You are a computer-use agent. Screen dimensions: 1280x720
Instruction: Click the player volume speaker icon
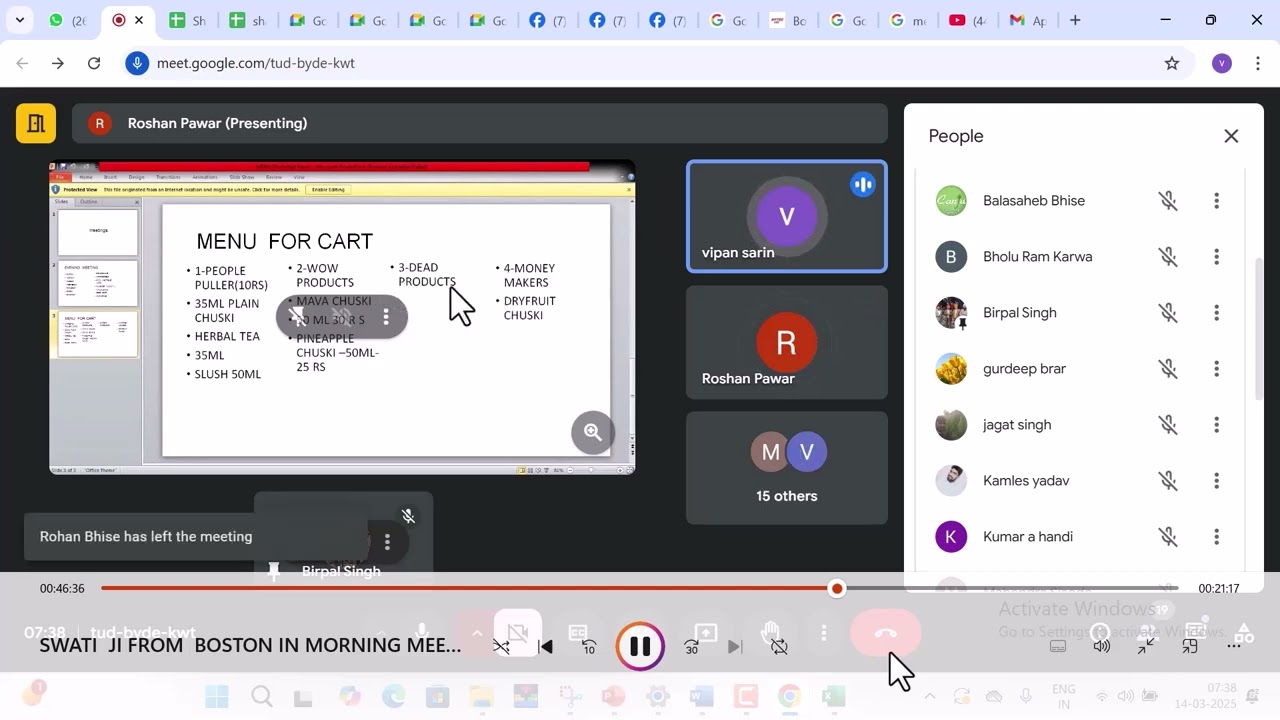click(x=1102, y=646)
